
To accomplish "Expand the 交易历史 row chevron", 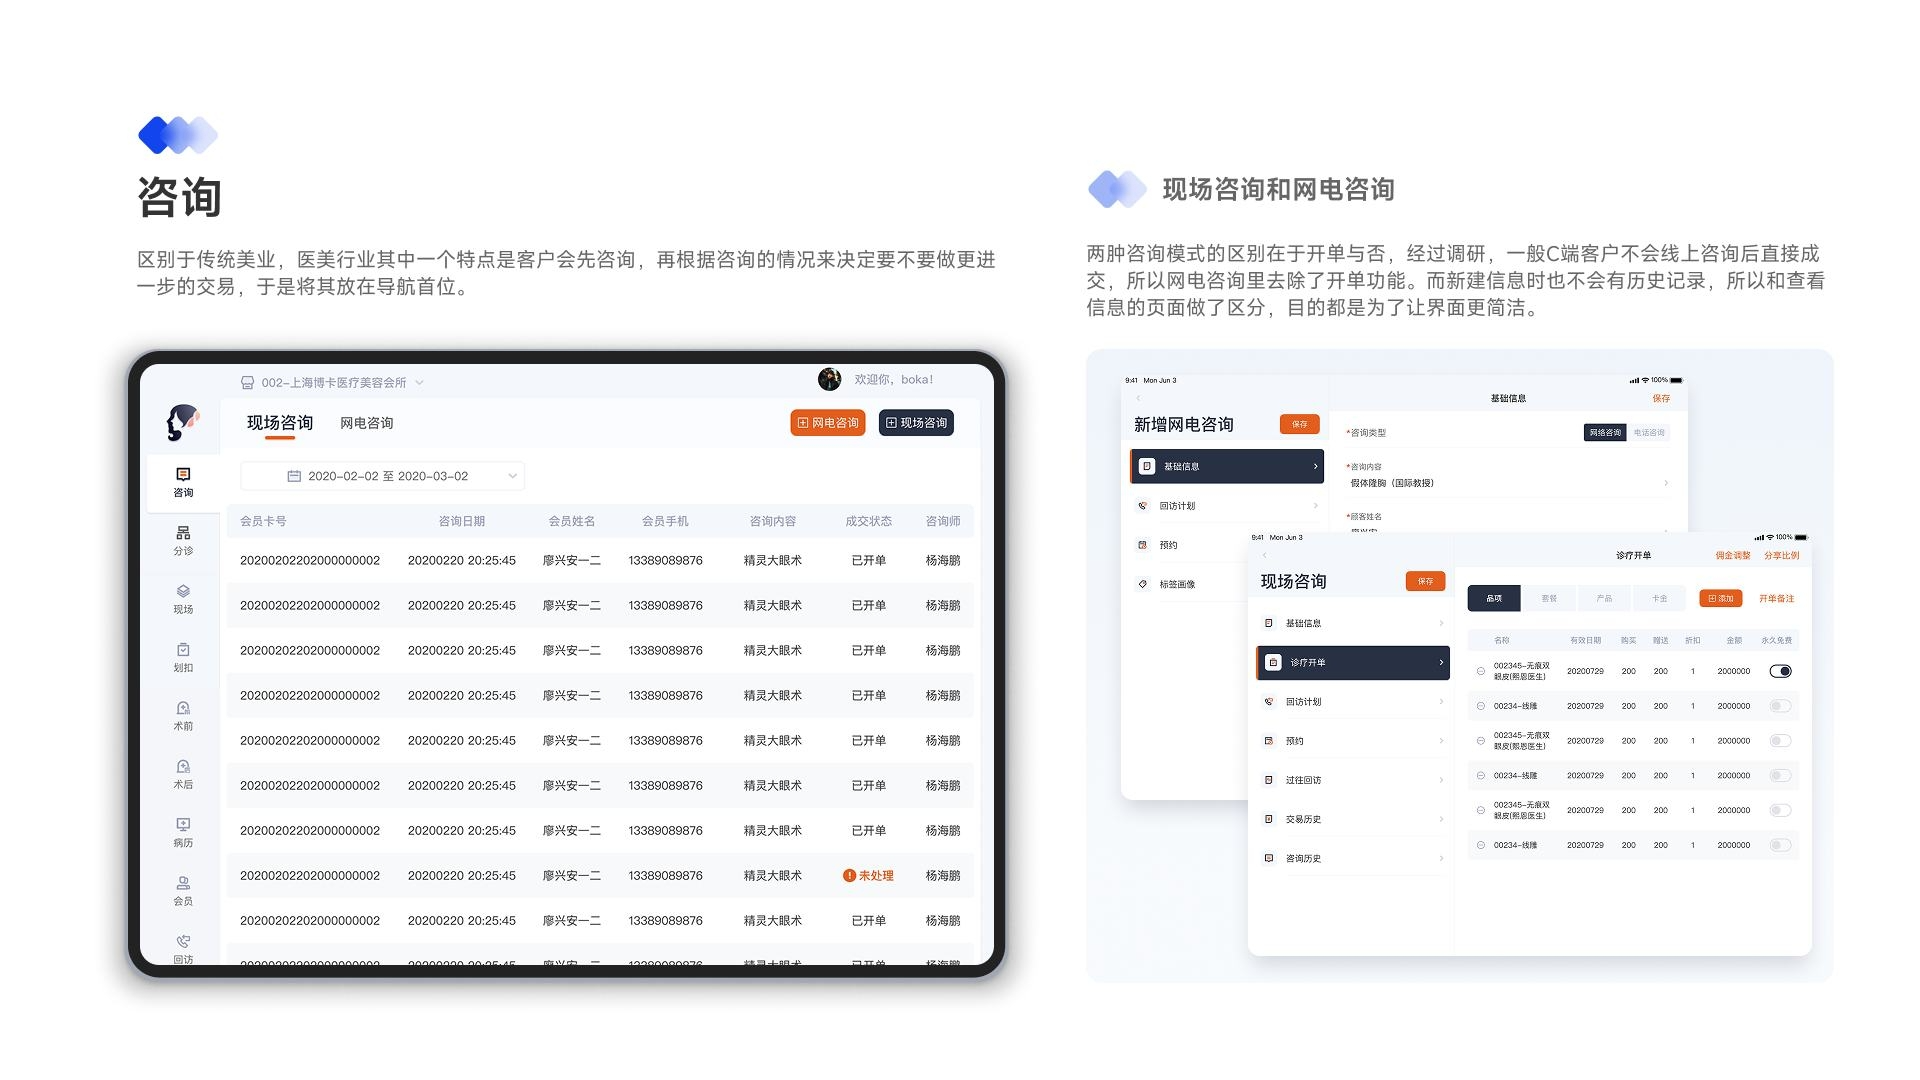I will tap(1441, 820).
